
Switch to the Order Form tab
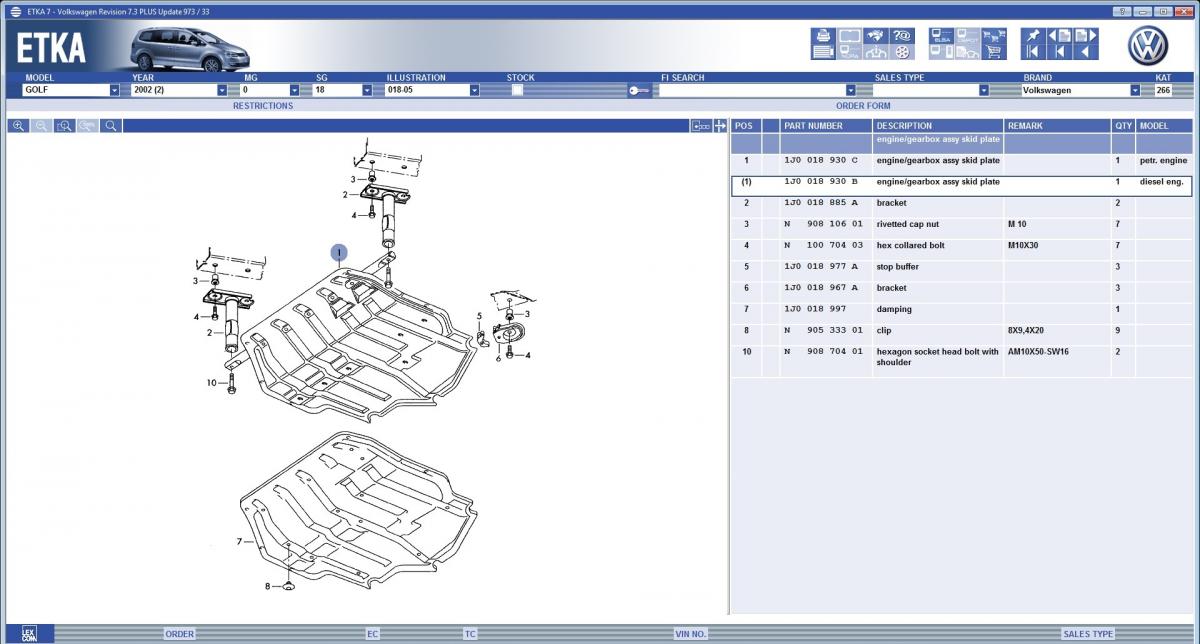[863, 105]
